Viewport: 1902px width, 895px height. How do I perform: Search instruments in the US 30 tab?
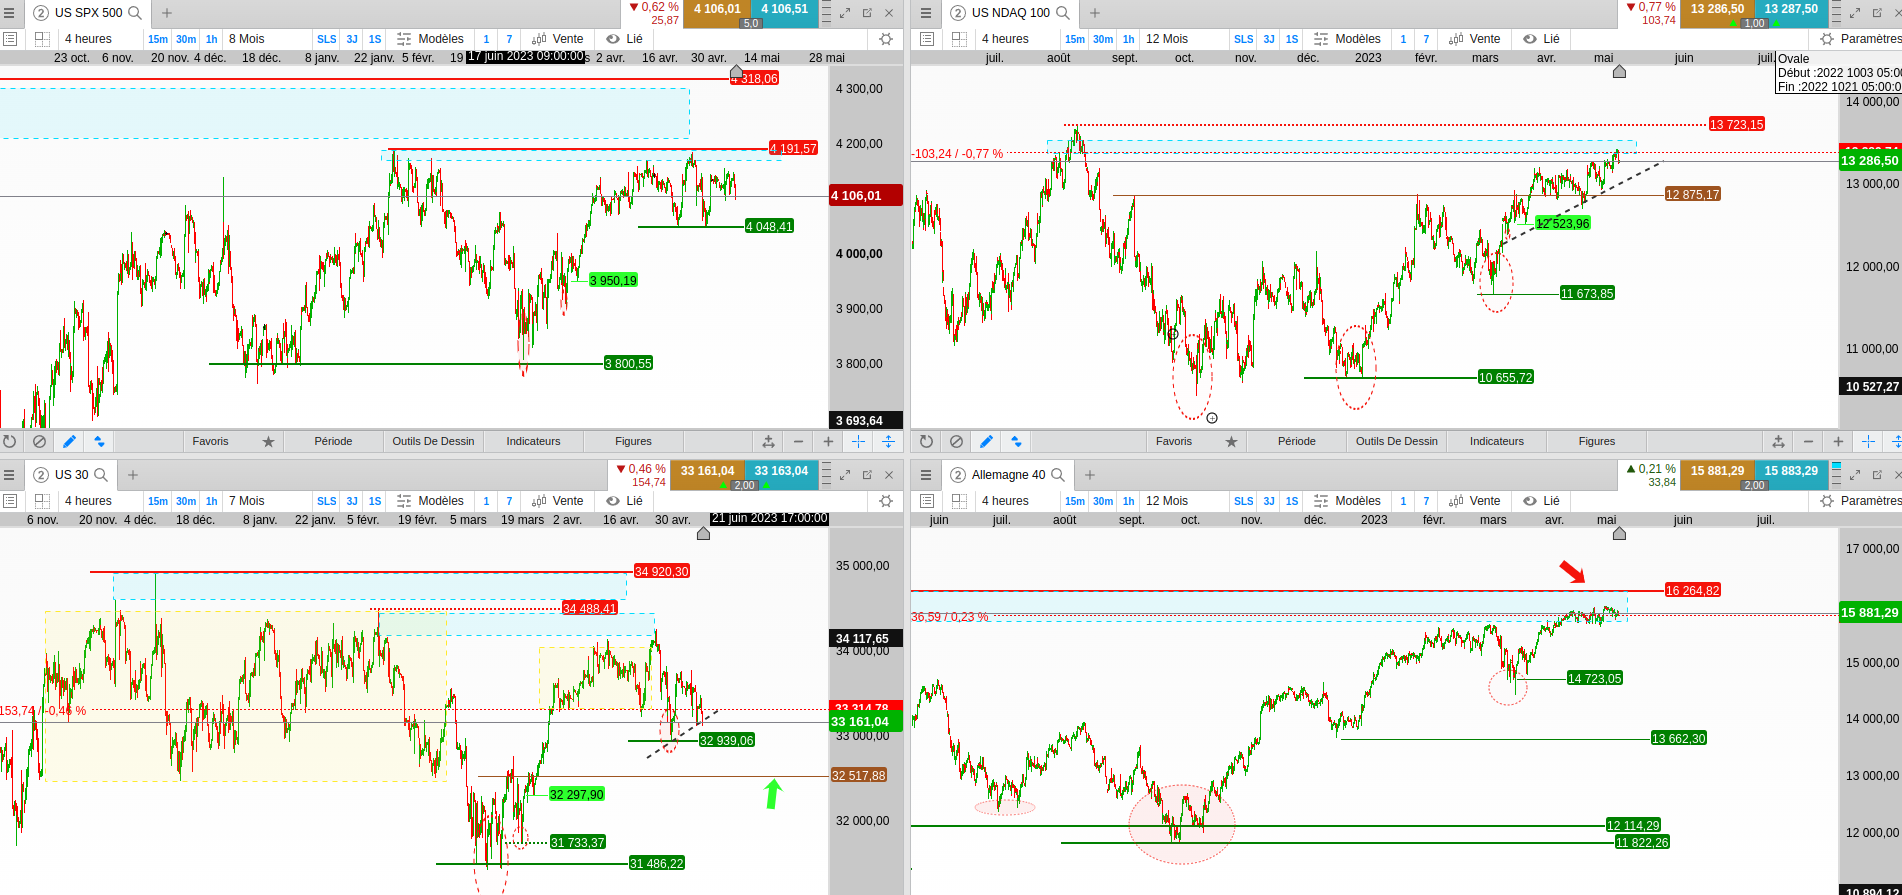click(101, 475)
